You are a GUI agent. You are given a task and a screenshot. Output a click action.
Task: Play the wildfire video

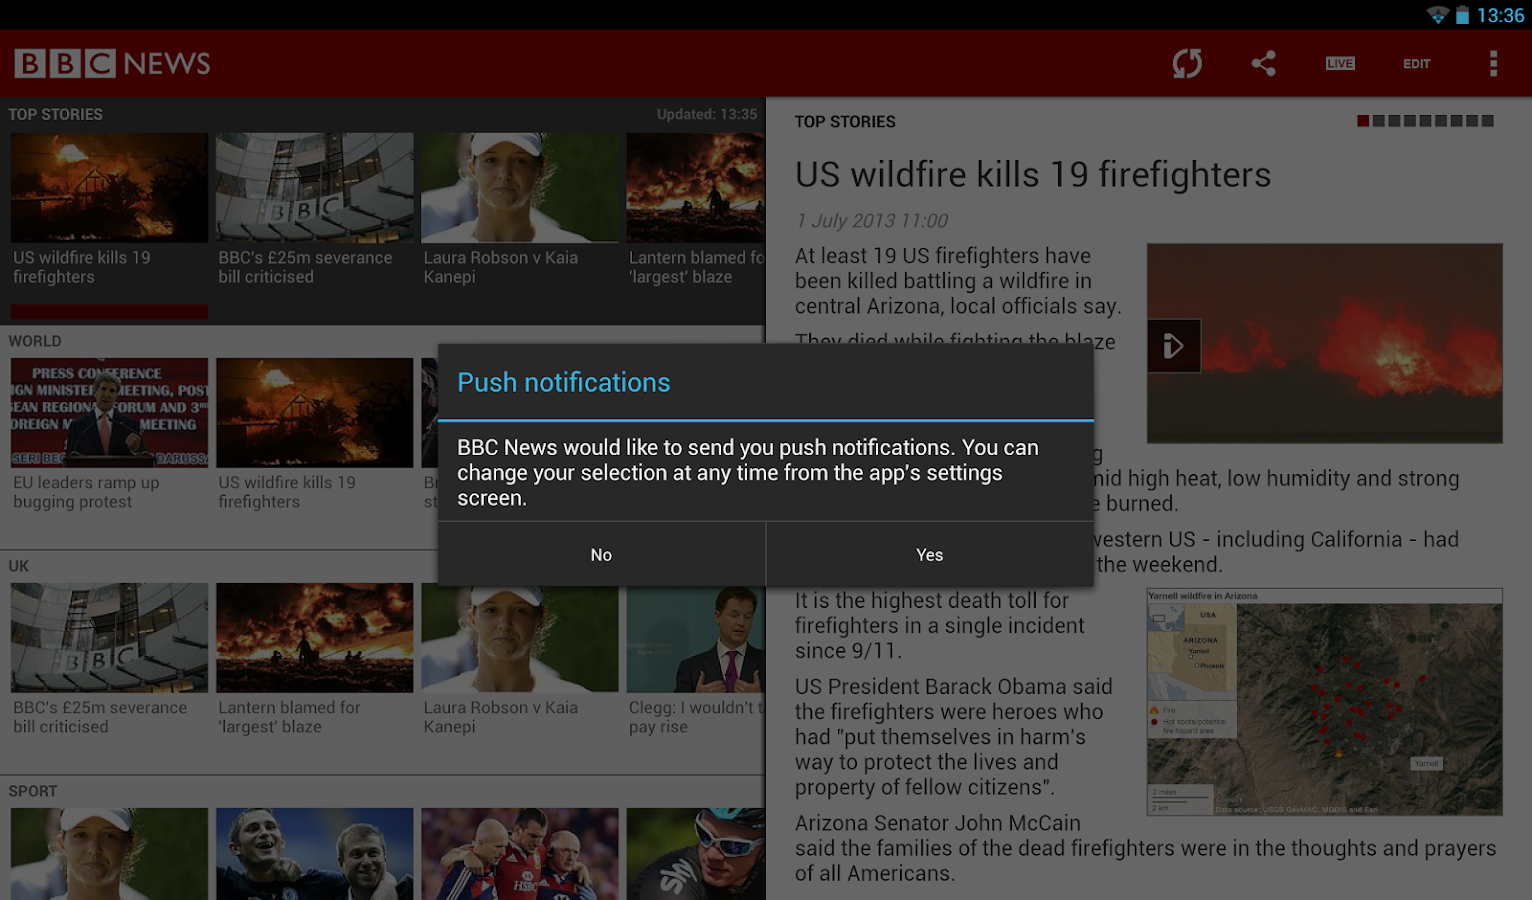pos(1174,345)
